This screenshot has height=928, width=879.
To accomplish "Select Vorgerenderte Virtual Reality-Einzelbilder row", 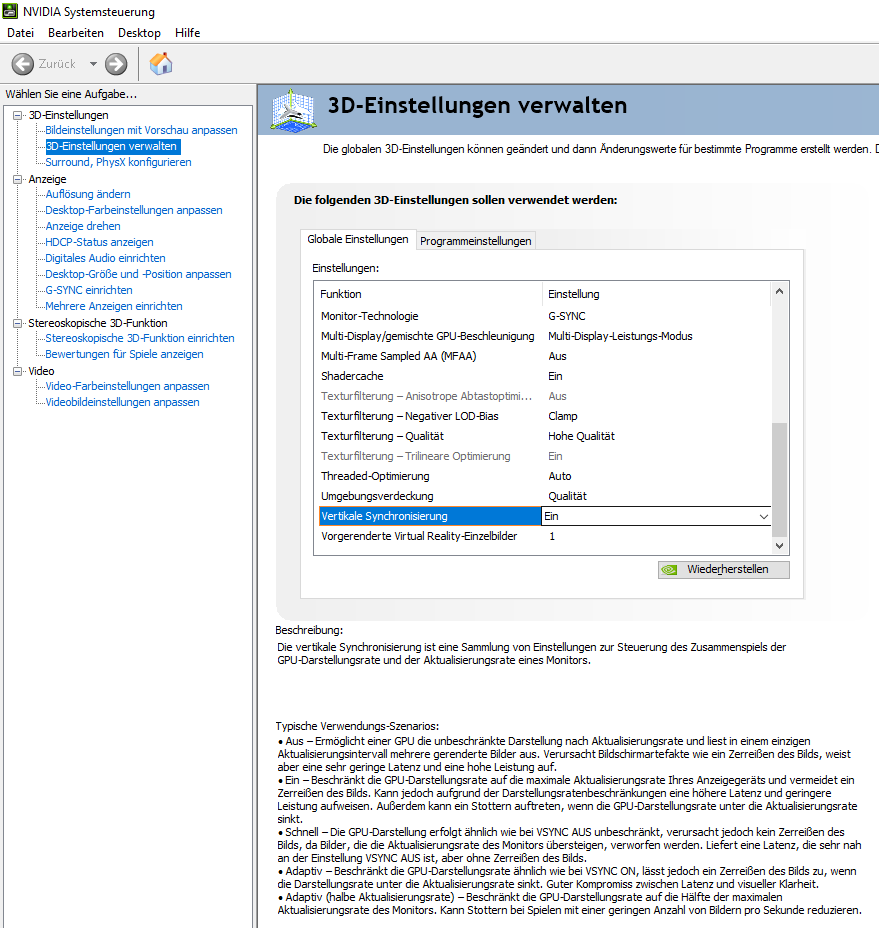I will click(x=545, y=536).
